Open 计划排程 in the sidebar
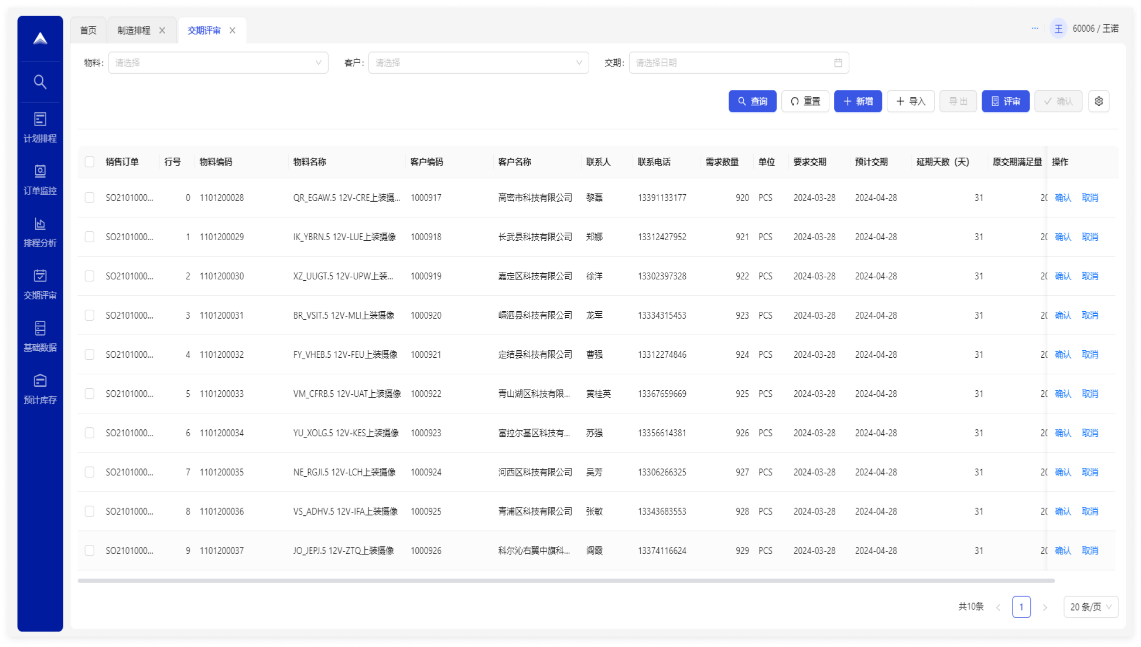 [x=40, y=127]
